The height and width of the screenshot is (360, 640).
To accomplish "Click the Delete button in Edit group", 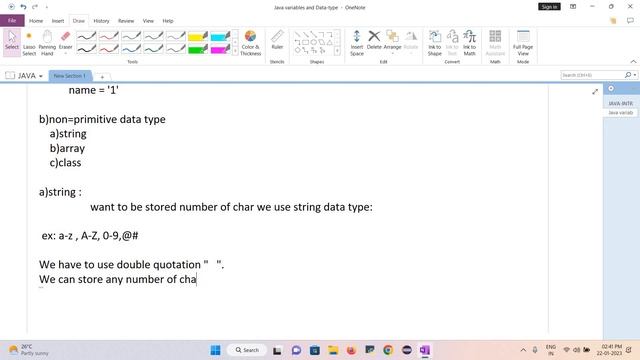I will pos(374,40).
